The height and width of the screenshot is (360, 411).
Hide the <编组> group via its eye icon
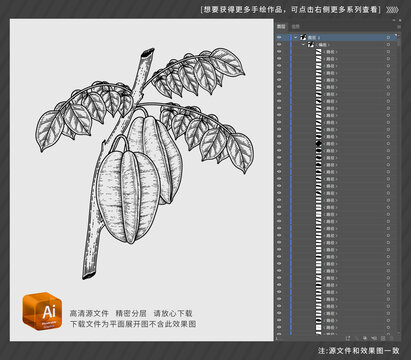click(279, 44)
